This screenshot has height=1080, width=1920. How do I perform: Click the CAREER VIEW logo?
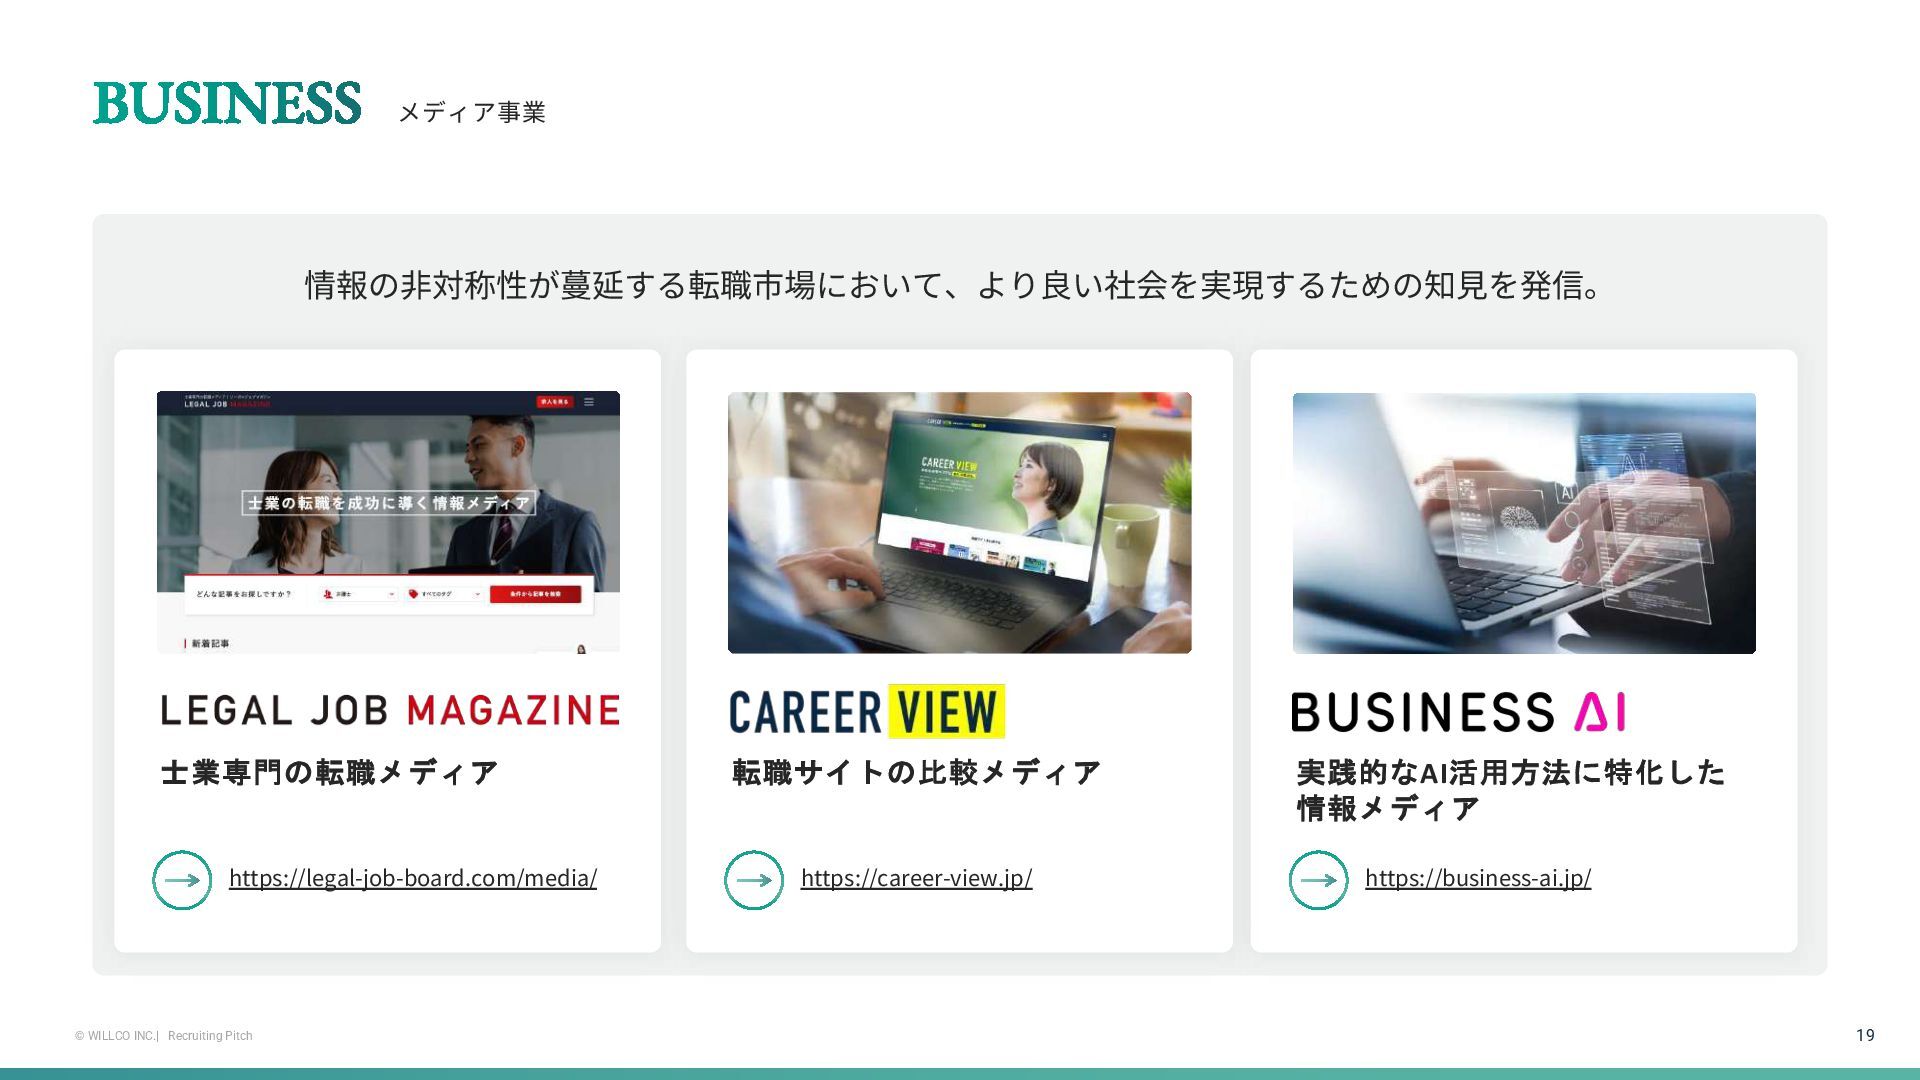(867, 711)
